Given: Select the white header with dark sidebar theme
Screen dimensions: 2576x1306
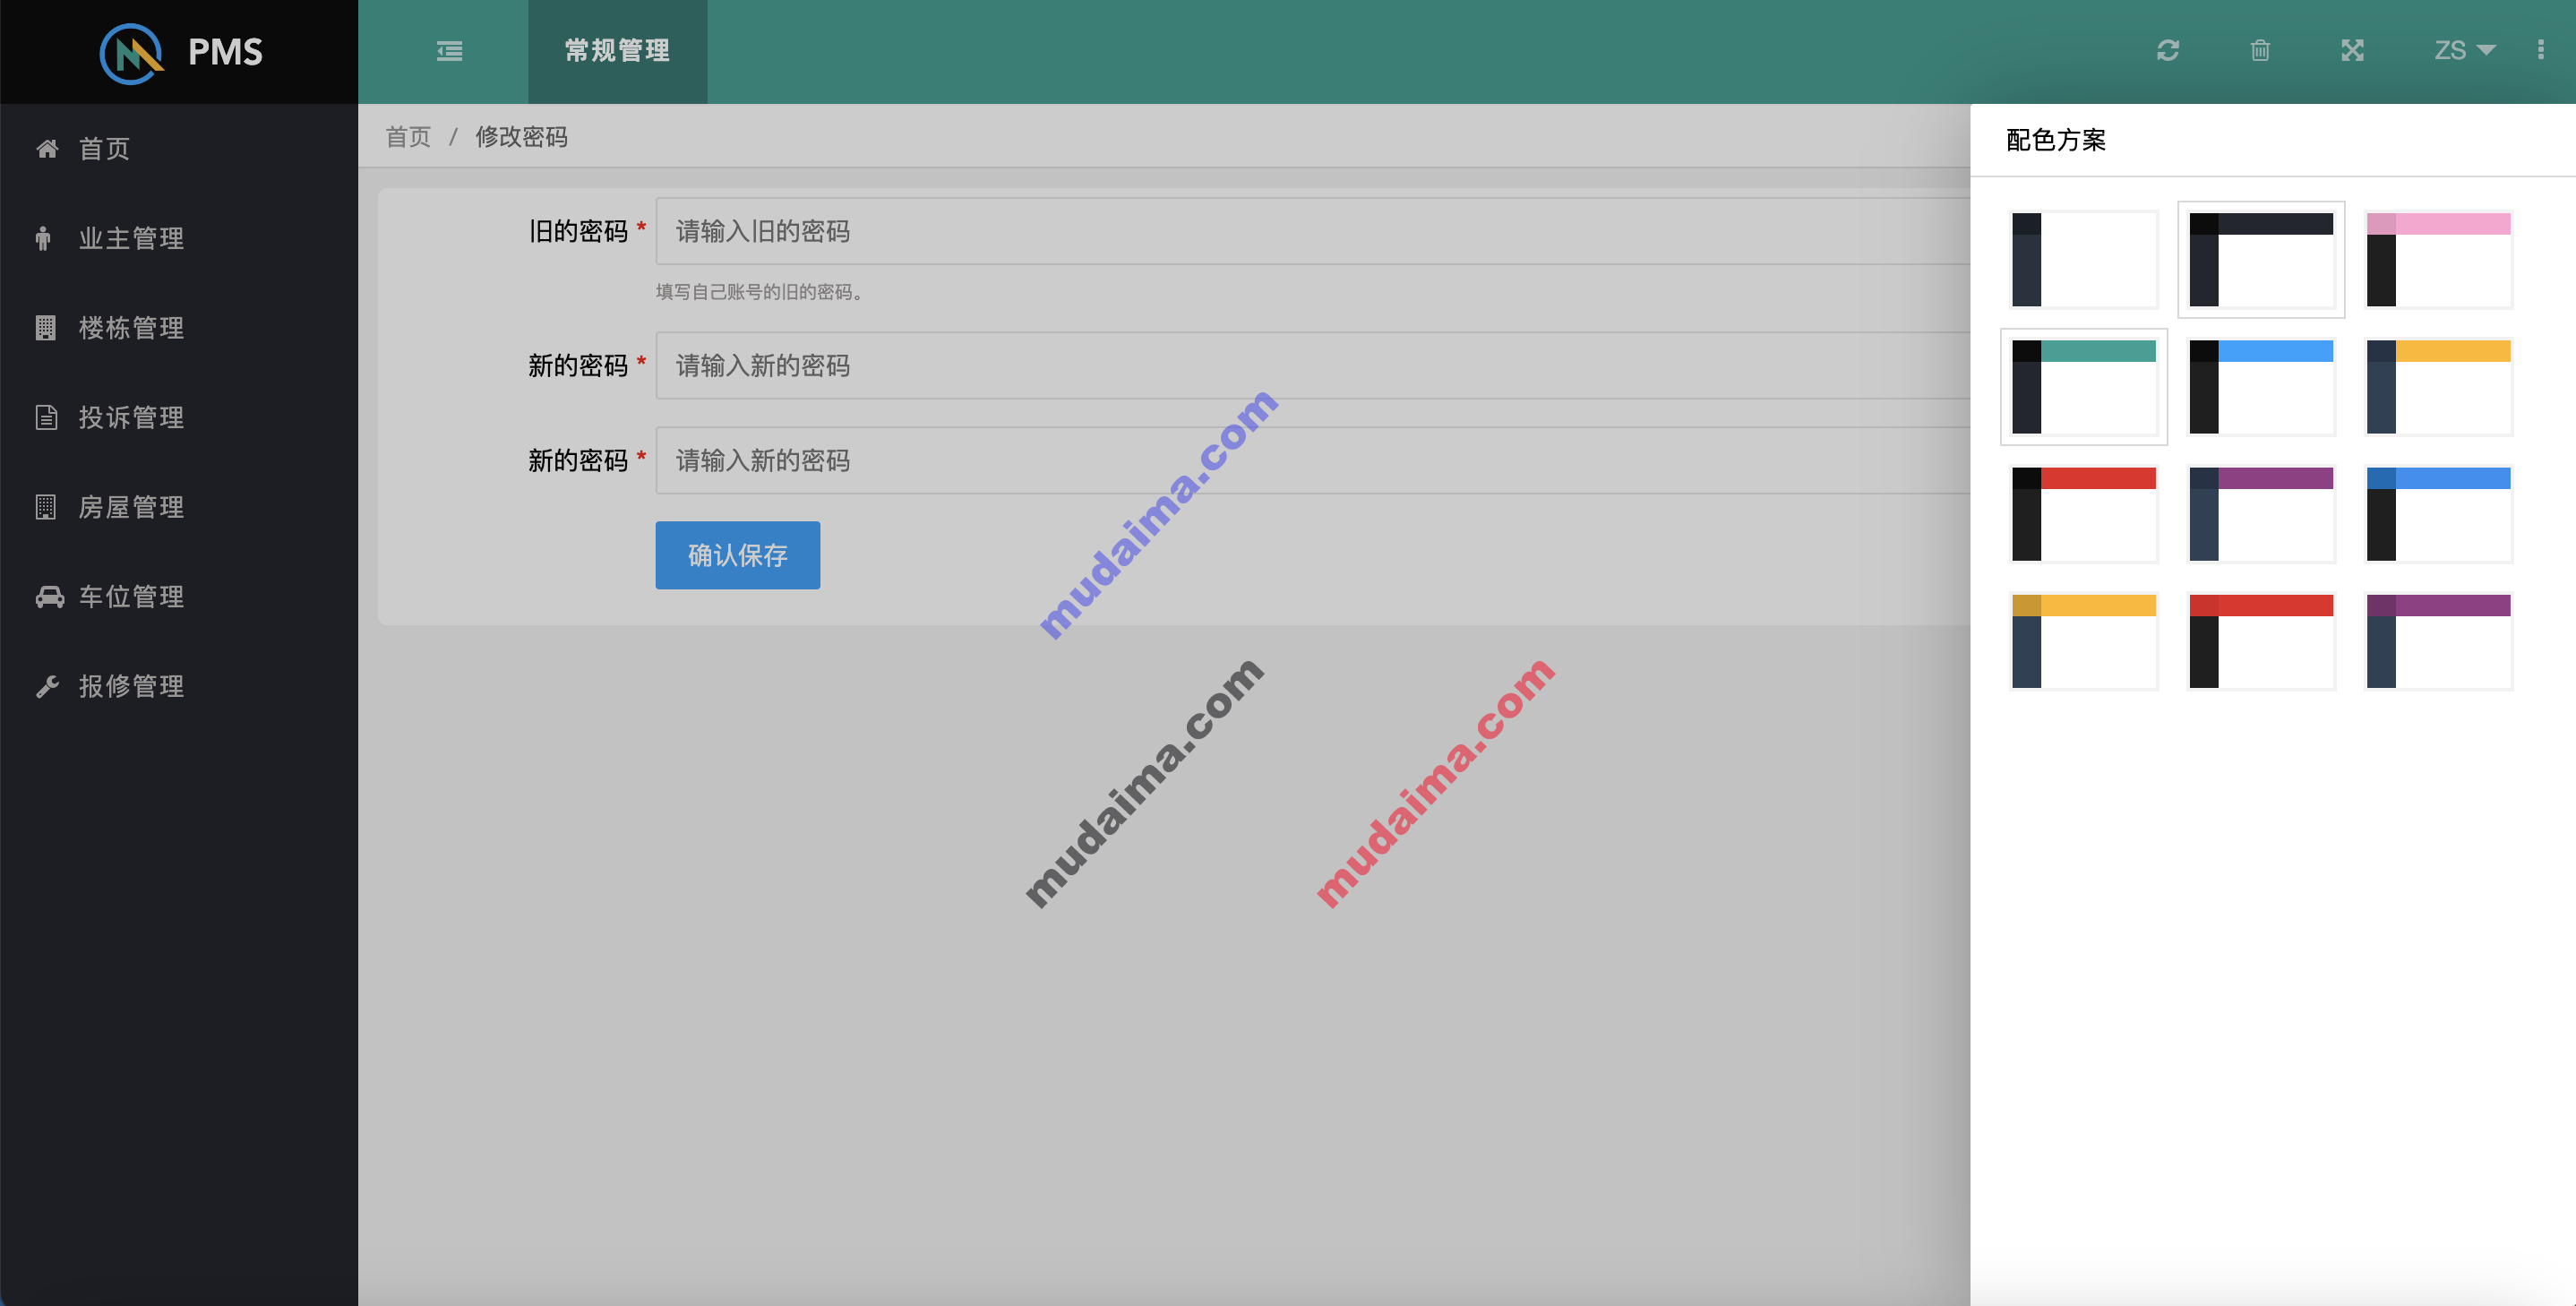Looking at the screenshot, I should pos(2083,259).
